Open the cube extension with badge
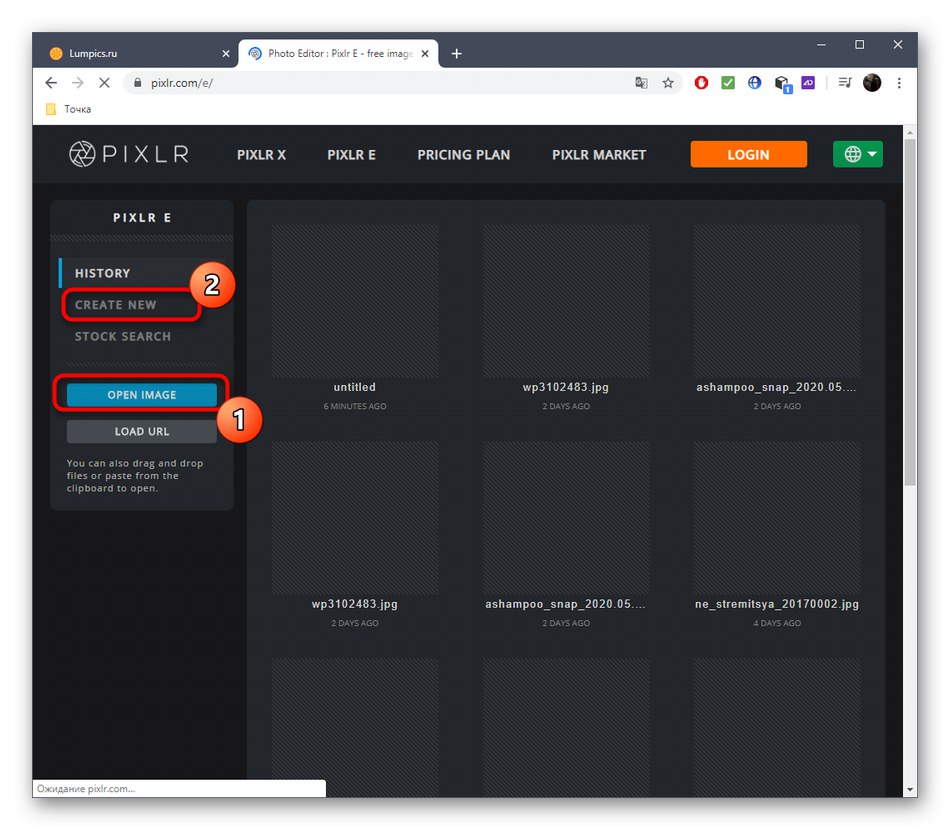 pyautogui.click(x=782, y=84)
